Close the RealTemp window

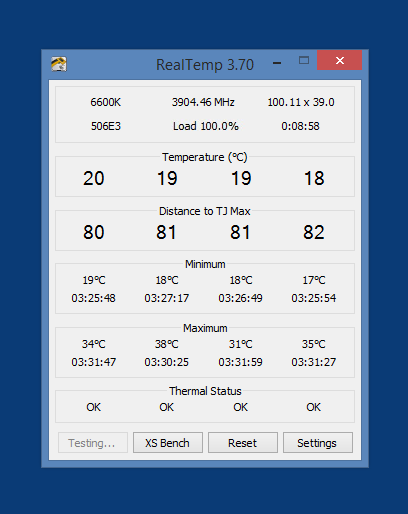click(339, 60)
